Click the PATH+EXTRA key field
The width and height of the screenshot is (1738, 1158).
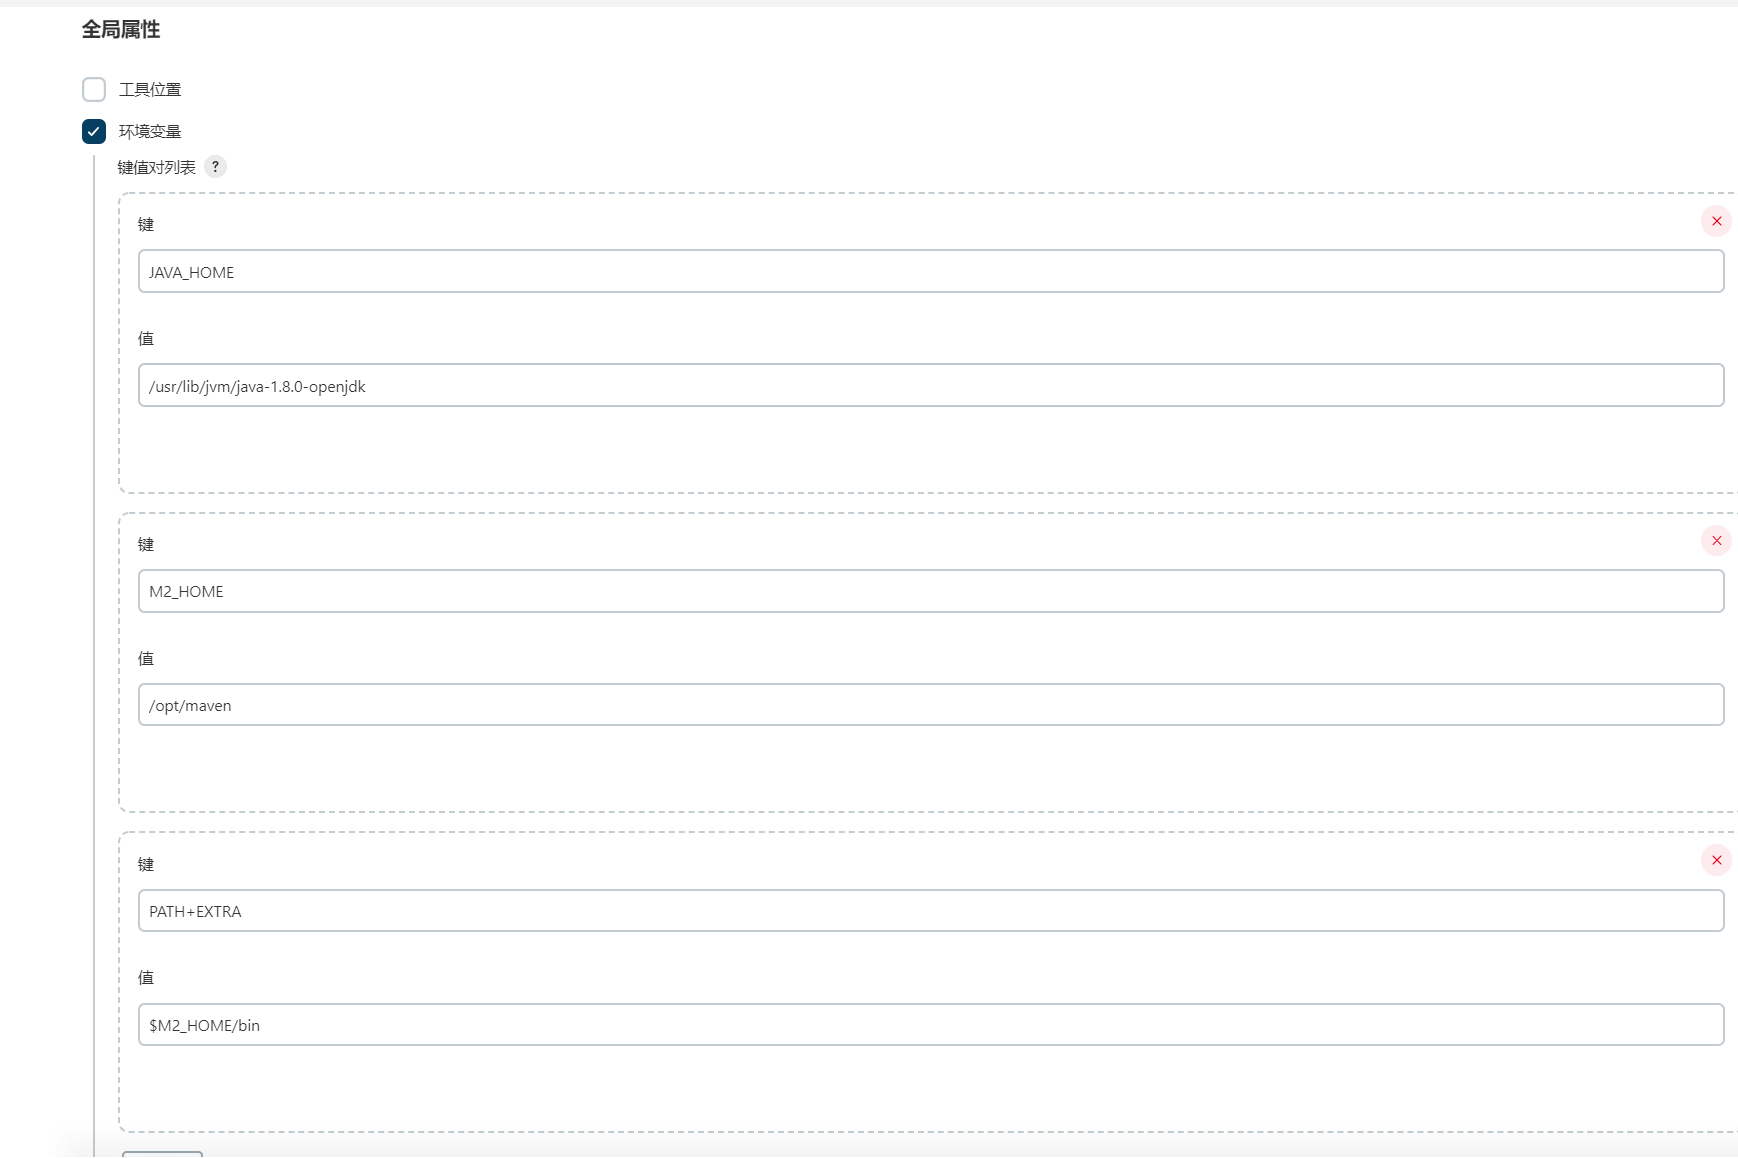click(x=930, y=911)
